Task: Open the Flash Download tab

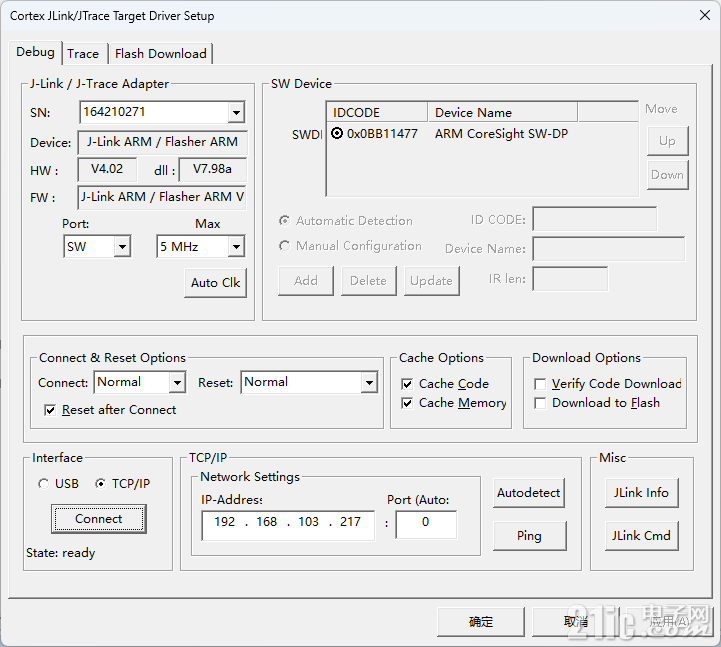Action: tap(160, 54)
